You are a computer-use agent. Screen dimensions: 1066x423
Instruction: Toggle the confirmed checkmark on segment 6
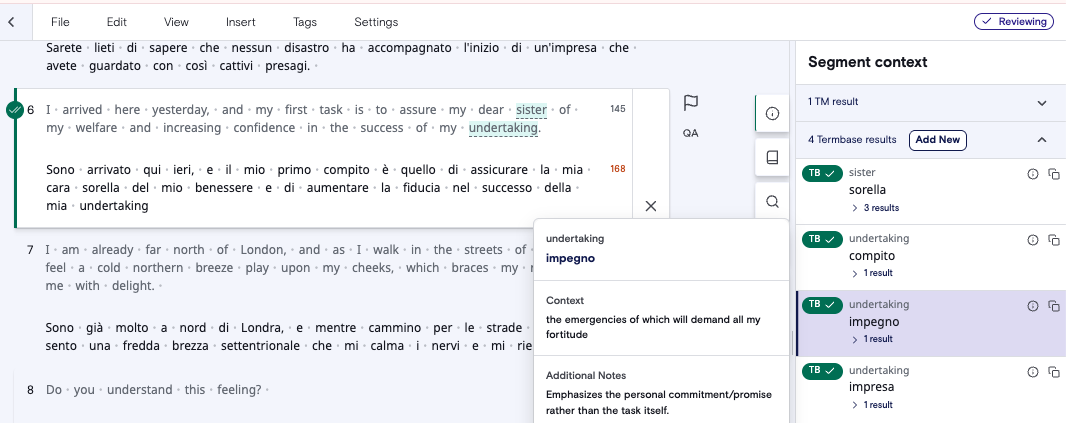tap(15, 109)
